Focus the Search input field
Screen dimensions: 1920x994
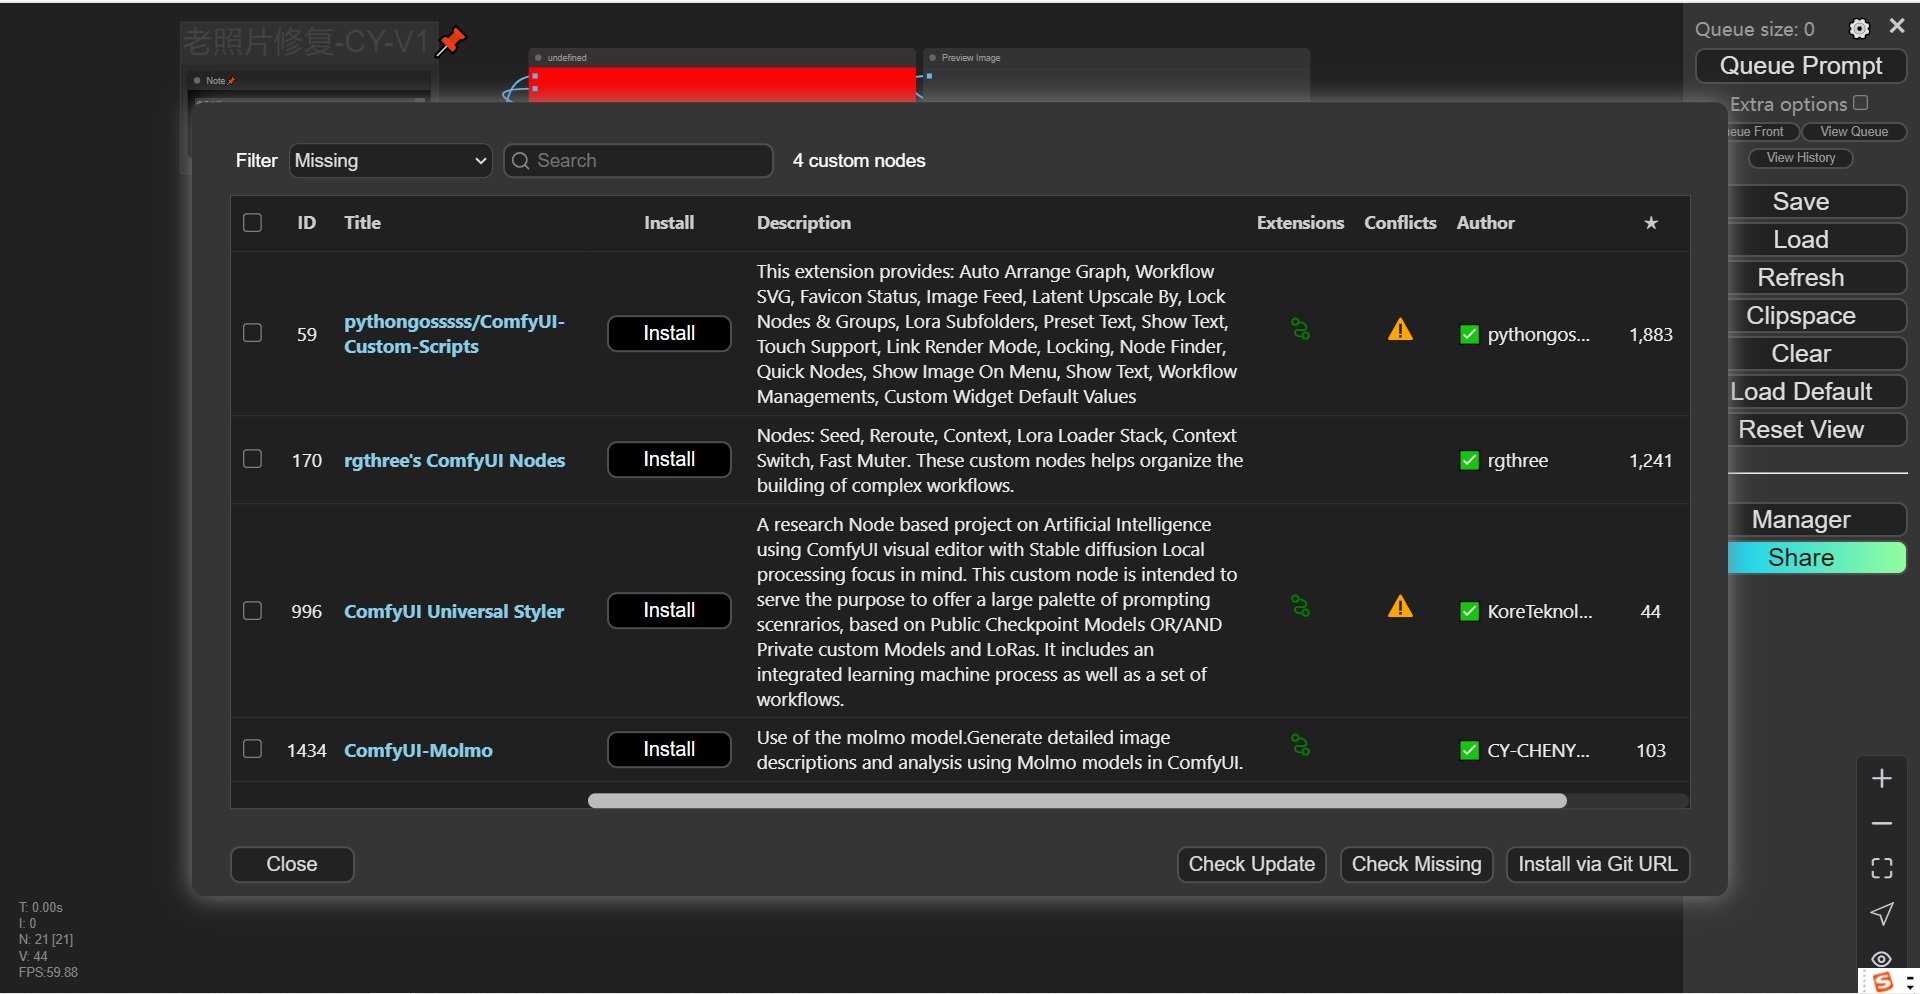click(x=639, y=161)
